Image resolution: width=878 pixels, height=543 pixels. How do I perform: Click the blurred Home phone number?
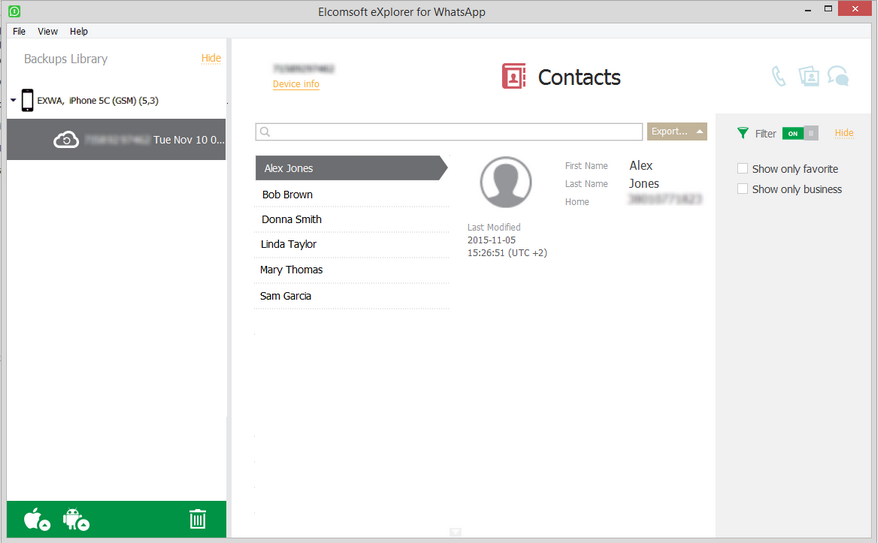coord(665,199)
